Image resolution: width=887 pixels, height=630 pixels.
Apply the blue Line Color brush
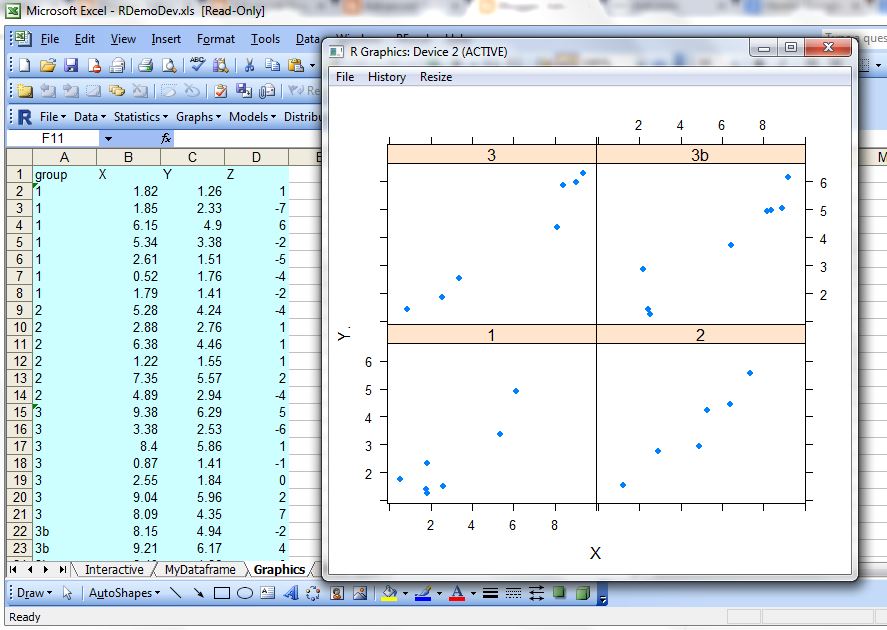(423, 593)
